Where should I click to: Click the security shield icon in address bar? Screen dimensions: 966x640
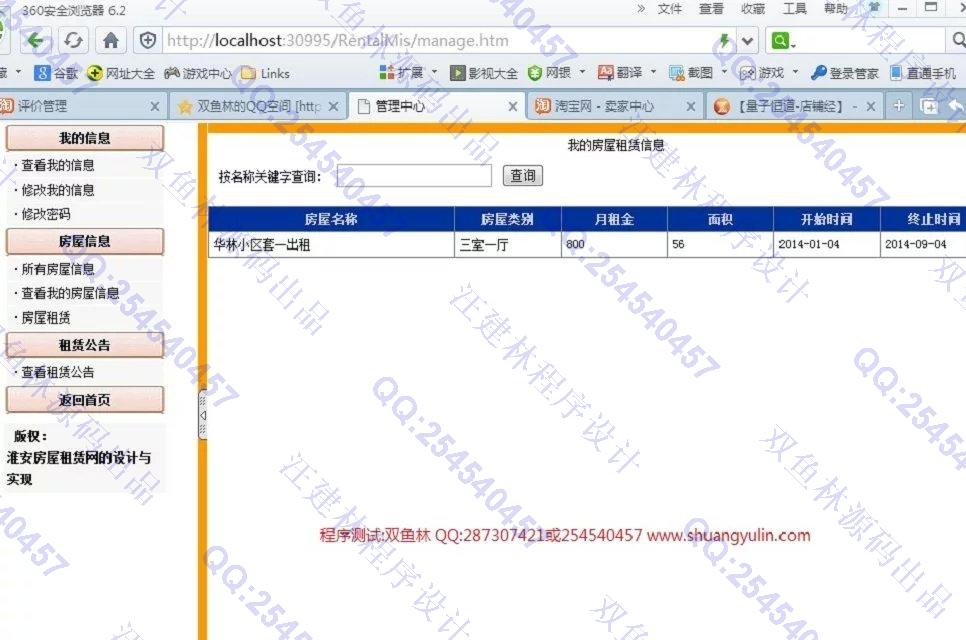(148, 41)
